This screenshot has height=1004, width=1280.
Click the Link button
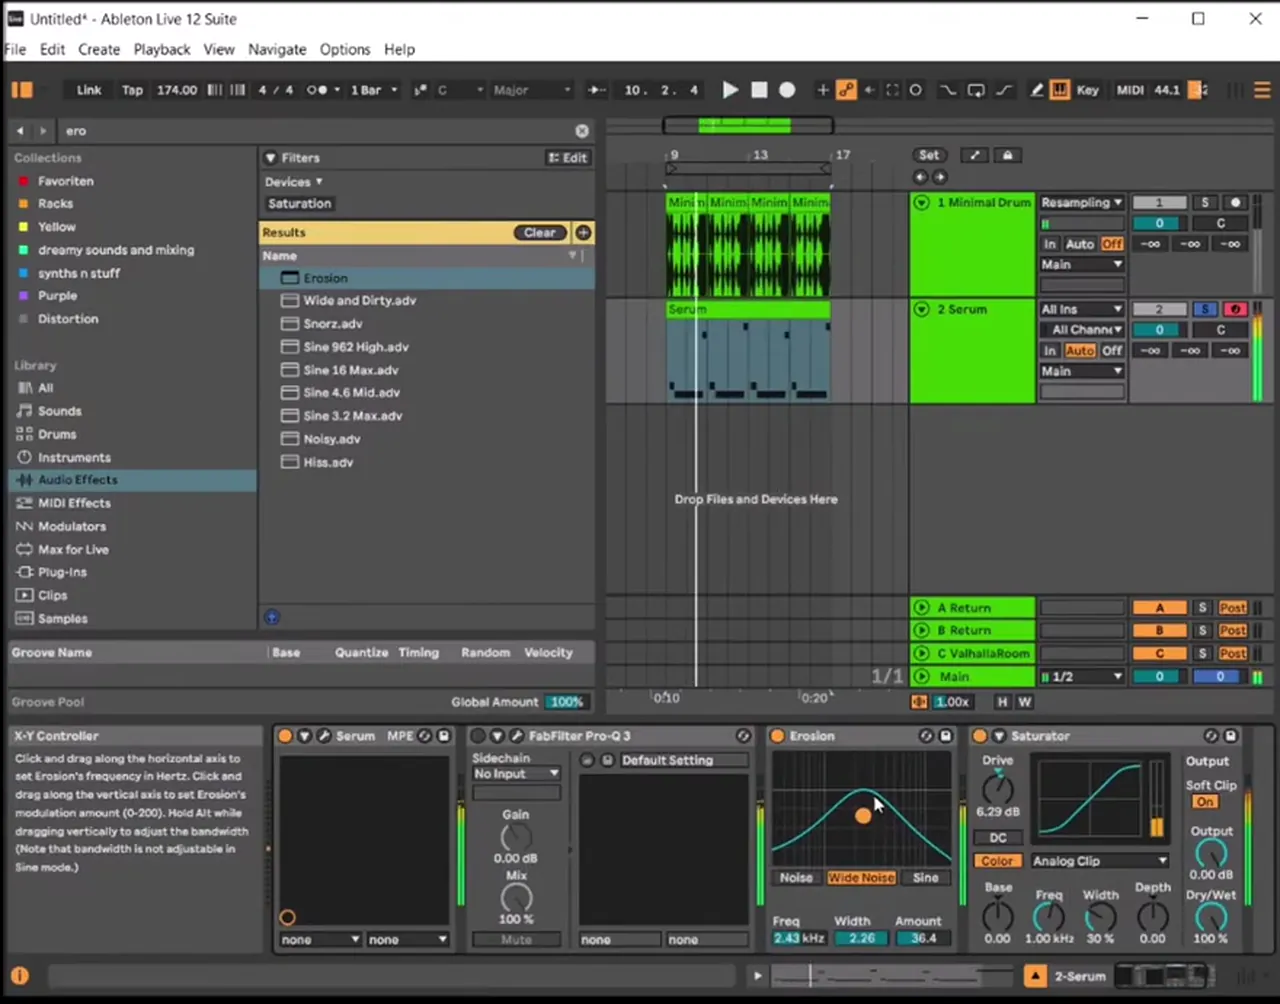[x=89, y=90]
